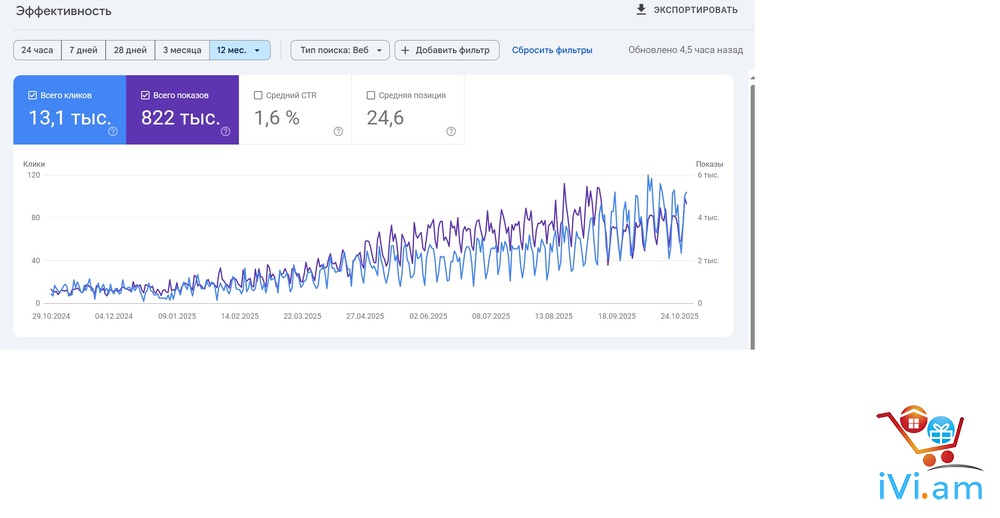Click the export download icon

641,10
